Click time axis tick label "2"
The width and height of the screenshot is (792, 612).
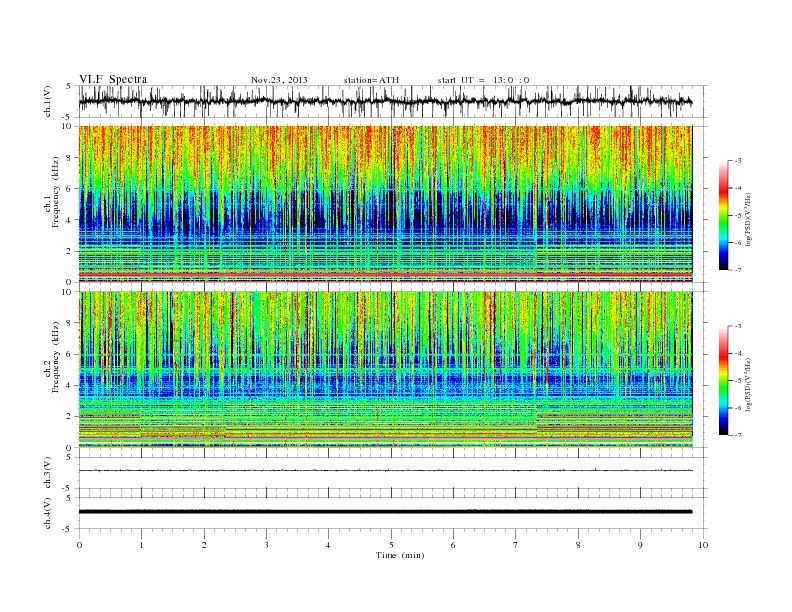click(x=204, y=545)
